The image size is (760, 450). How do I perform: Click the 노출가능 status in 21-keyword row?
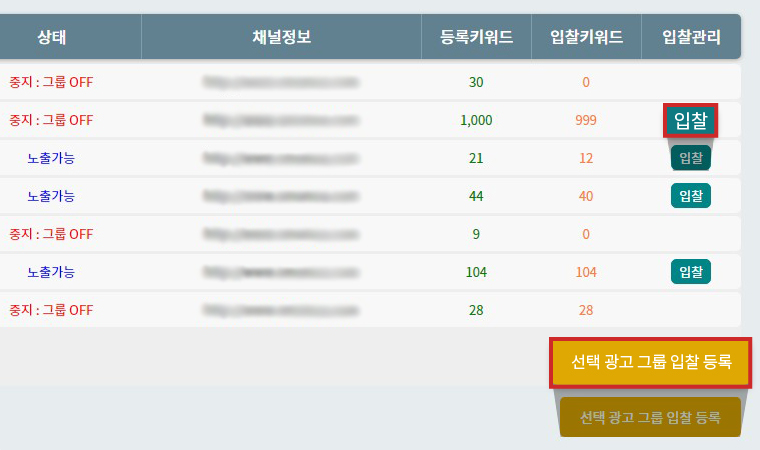[x=51, y=158]
